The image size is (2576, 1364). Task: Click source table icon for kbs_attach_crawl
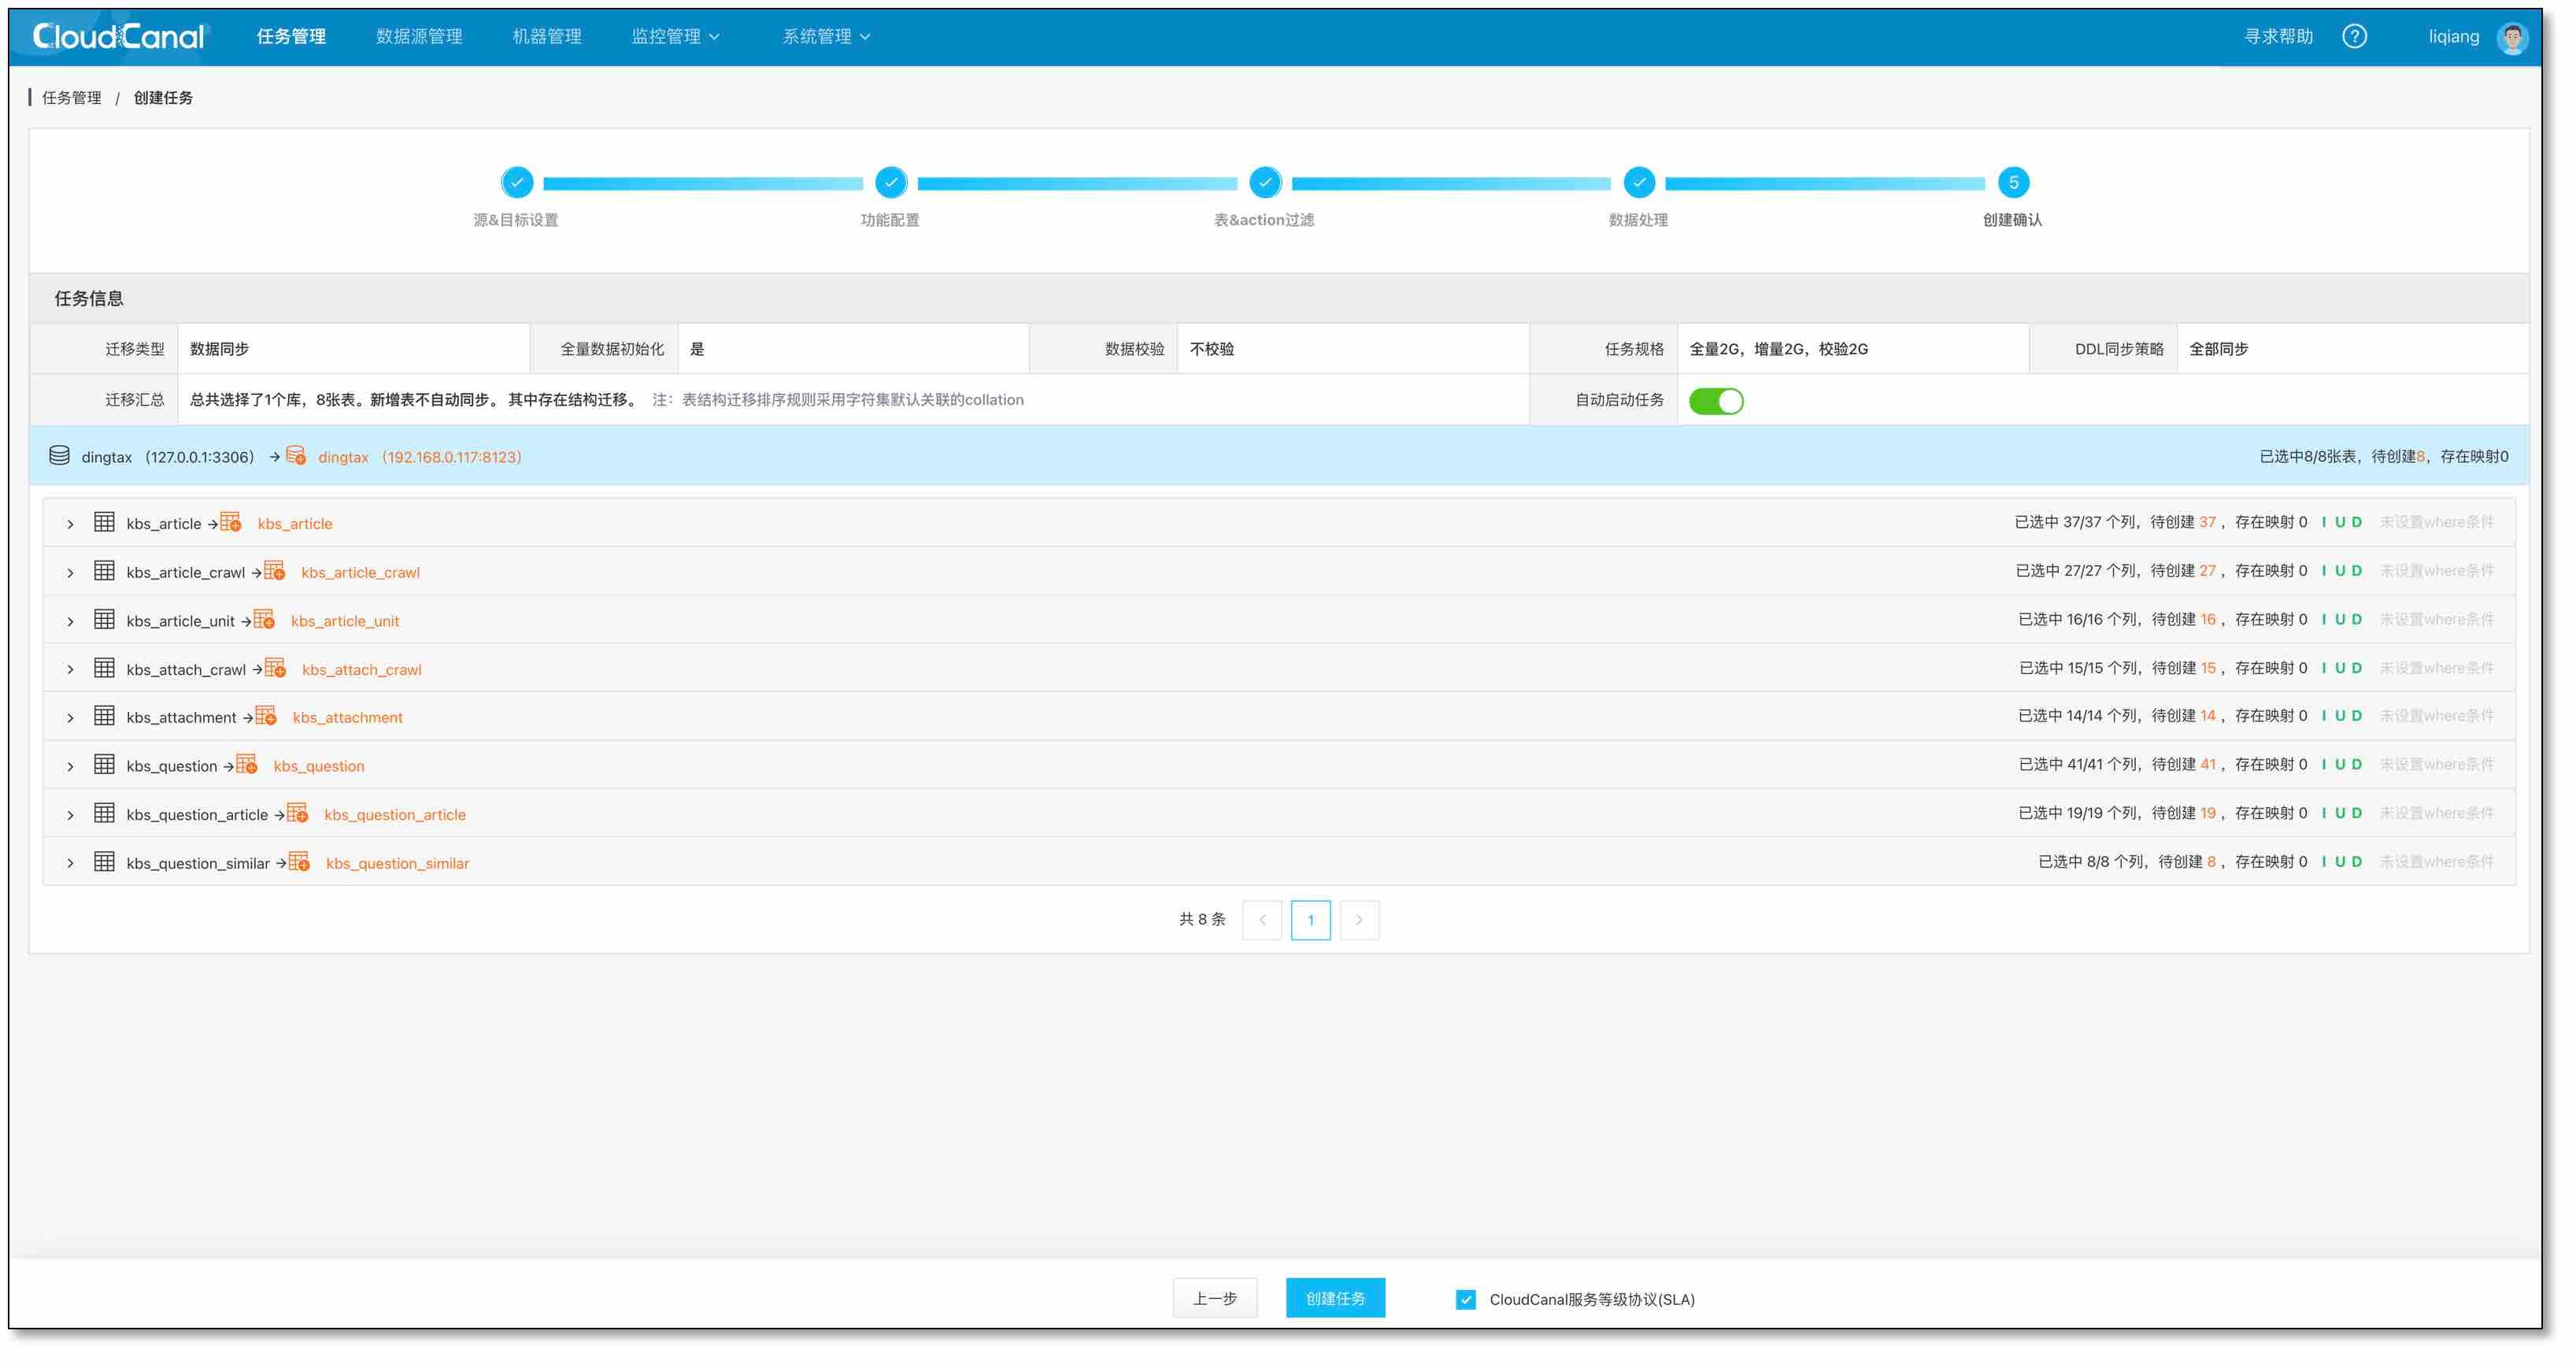pos(104,669)
